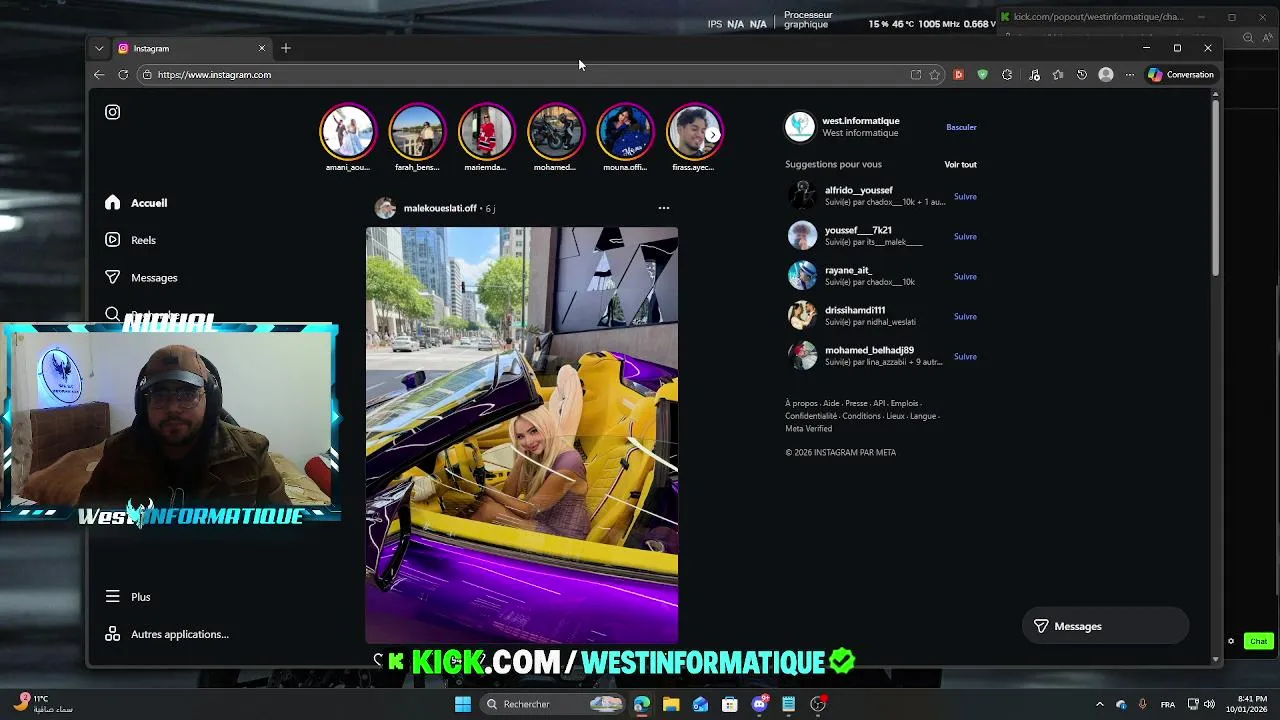Show hidden tray icons chevron
Screen dimensions: 1280x720
[x=1100, y=704]
